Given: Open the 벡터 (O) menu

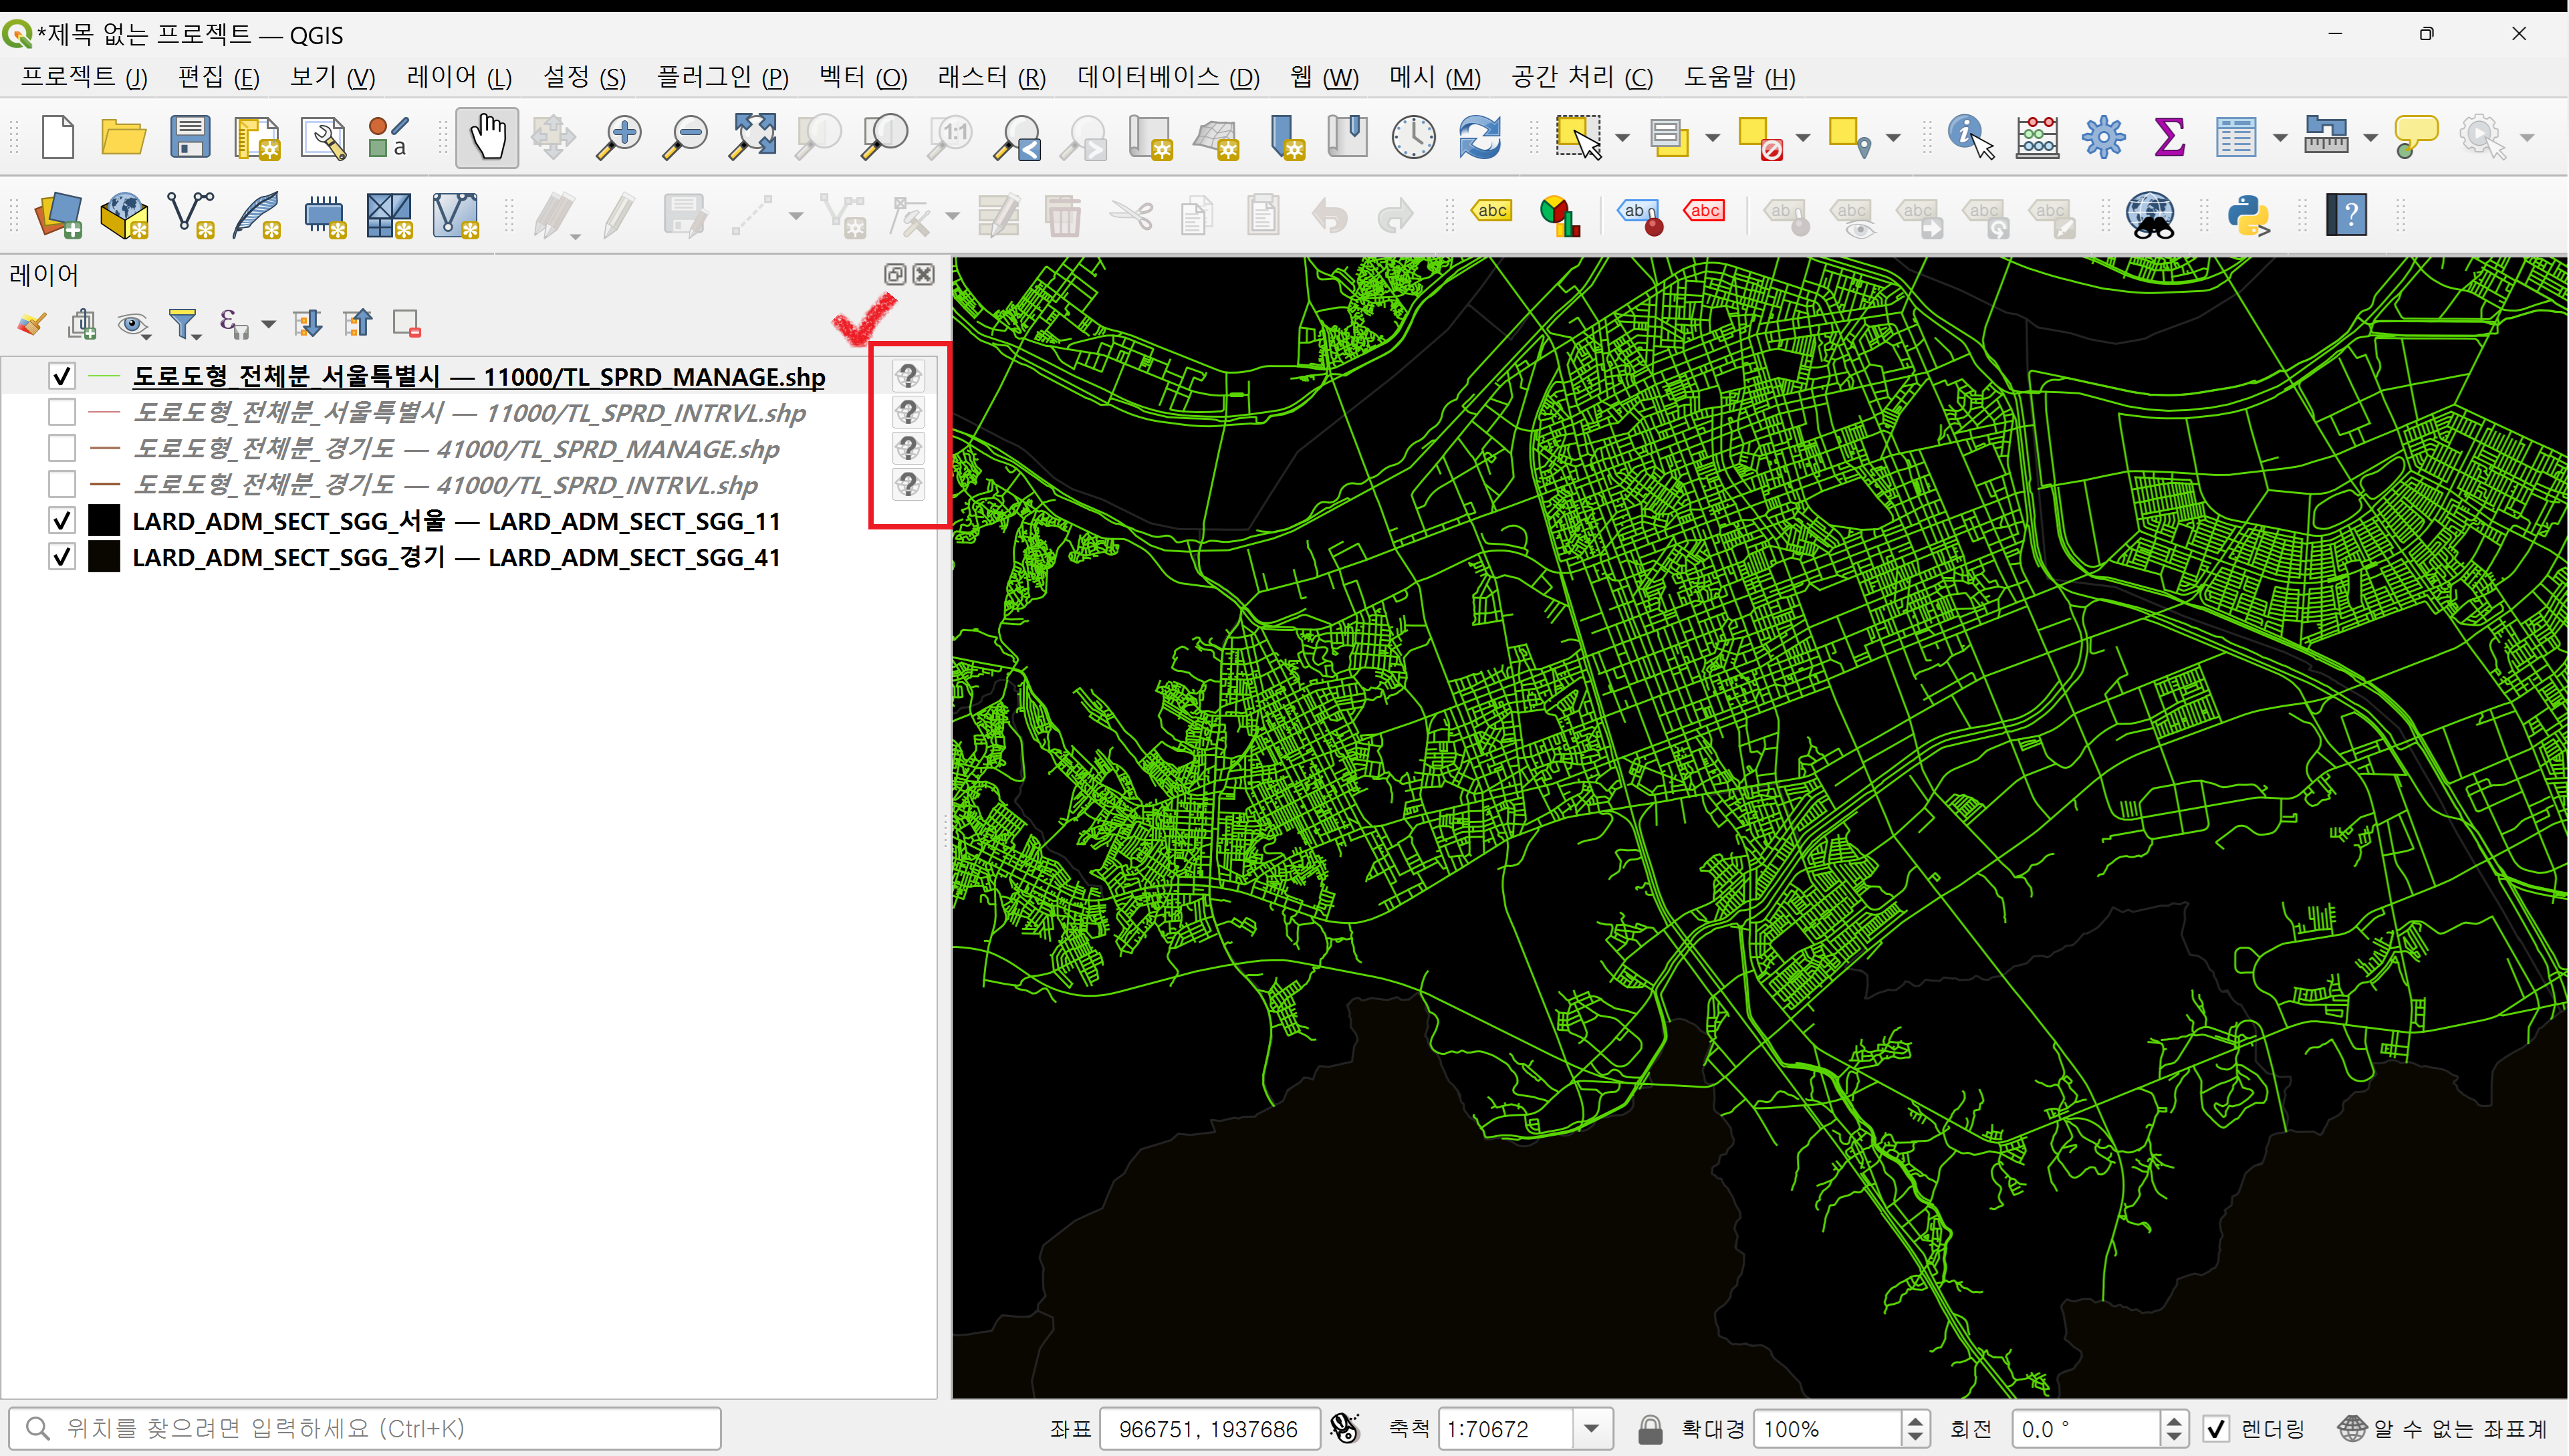Looking at the screenshot, I should (x=862, y=77).
